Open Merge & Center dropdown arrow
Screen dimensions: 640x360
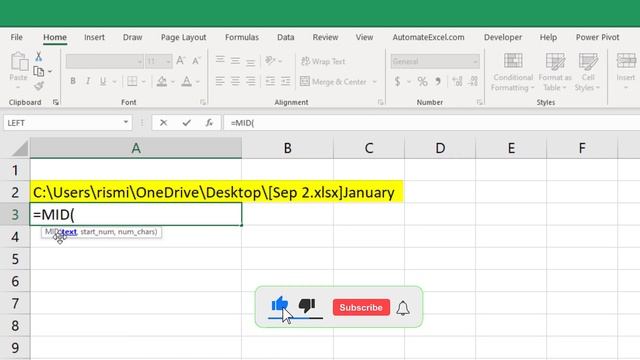pos(374,82)
